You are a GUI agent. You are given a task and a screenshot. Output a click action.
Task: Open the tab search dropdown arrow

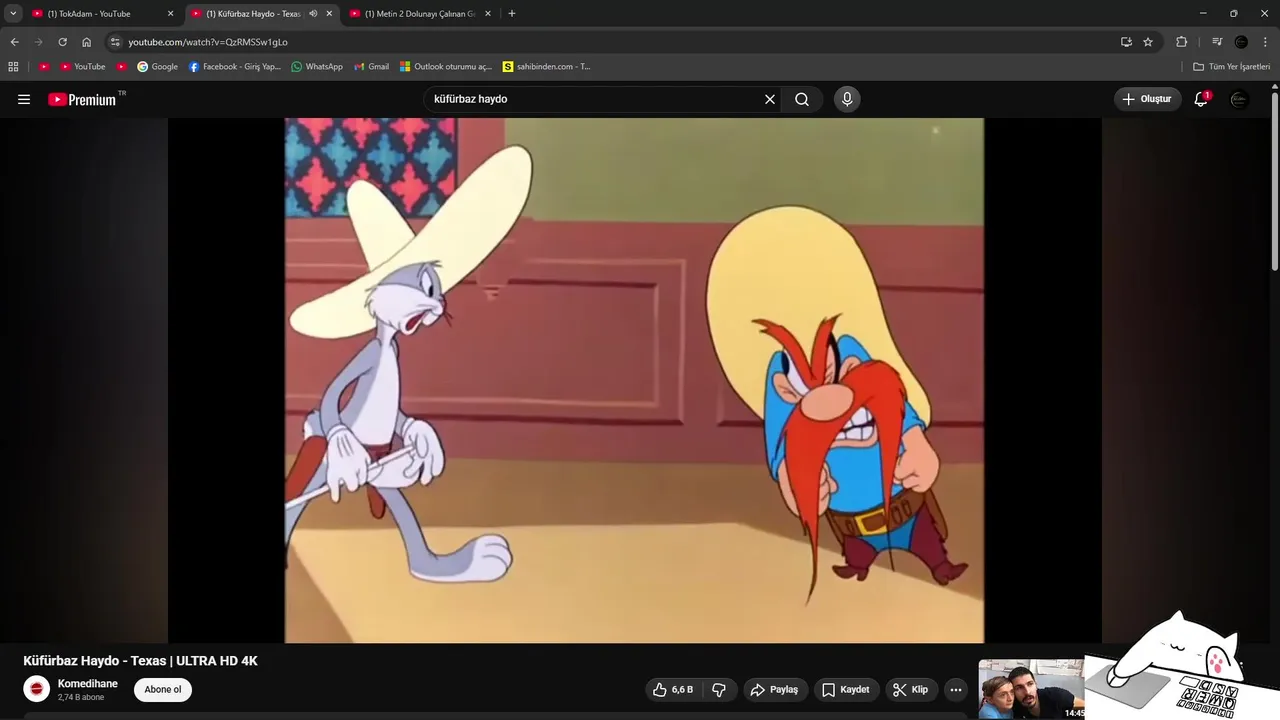point(13,14)
